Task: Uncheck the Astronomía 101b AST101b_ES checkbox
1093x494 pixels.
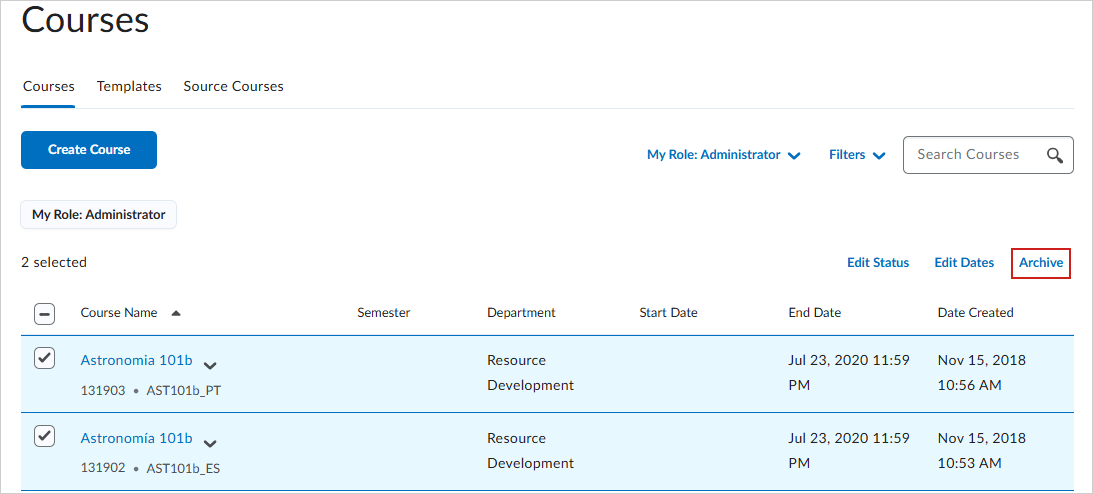Action: (x=44, y=436)
